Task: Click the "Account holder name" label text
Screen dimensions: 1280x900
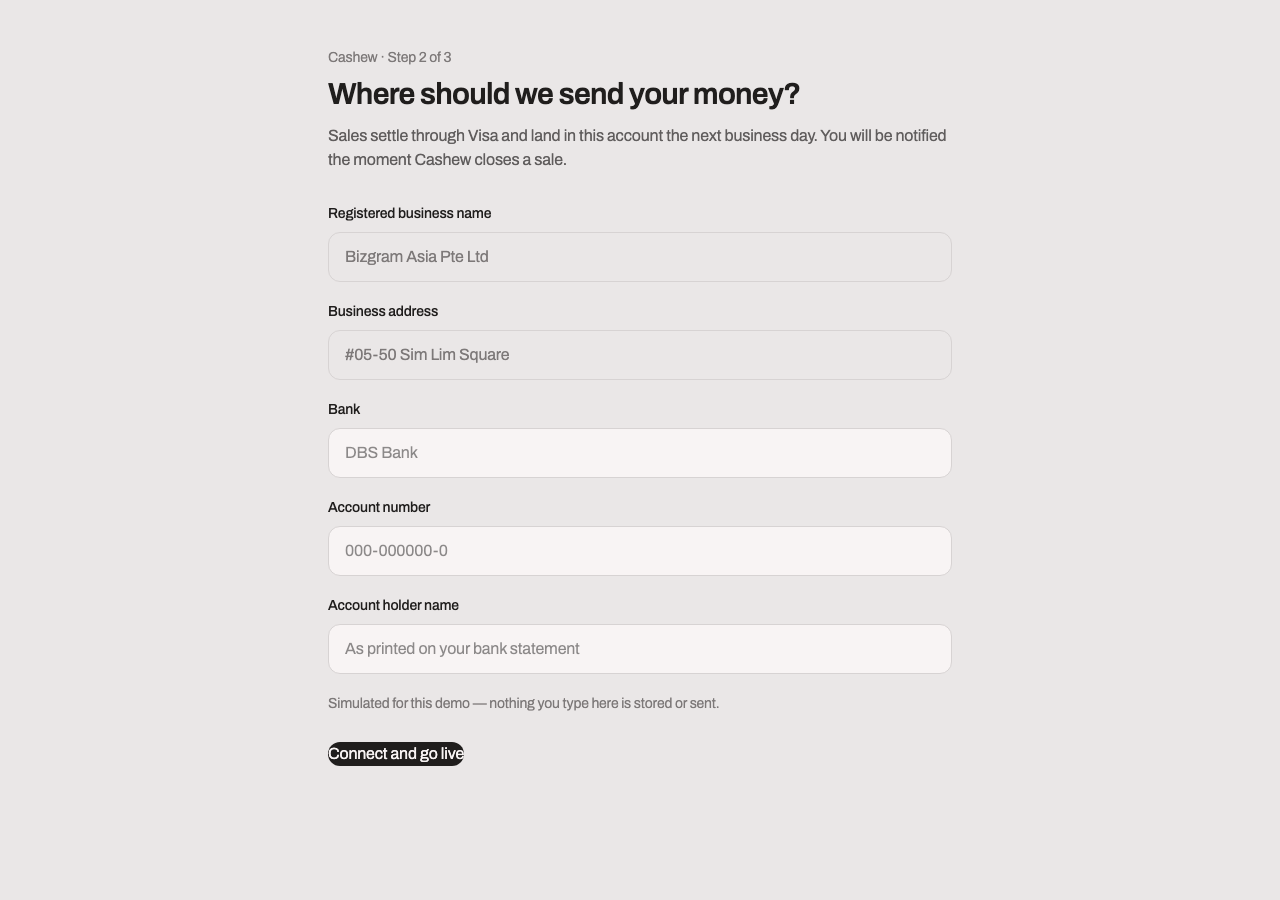Action: [x=393, y=605]
